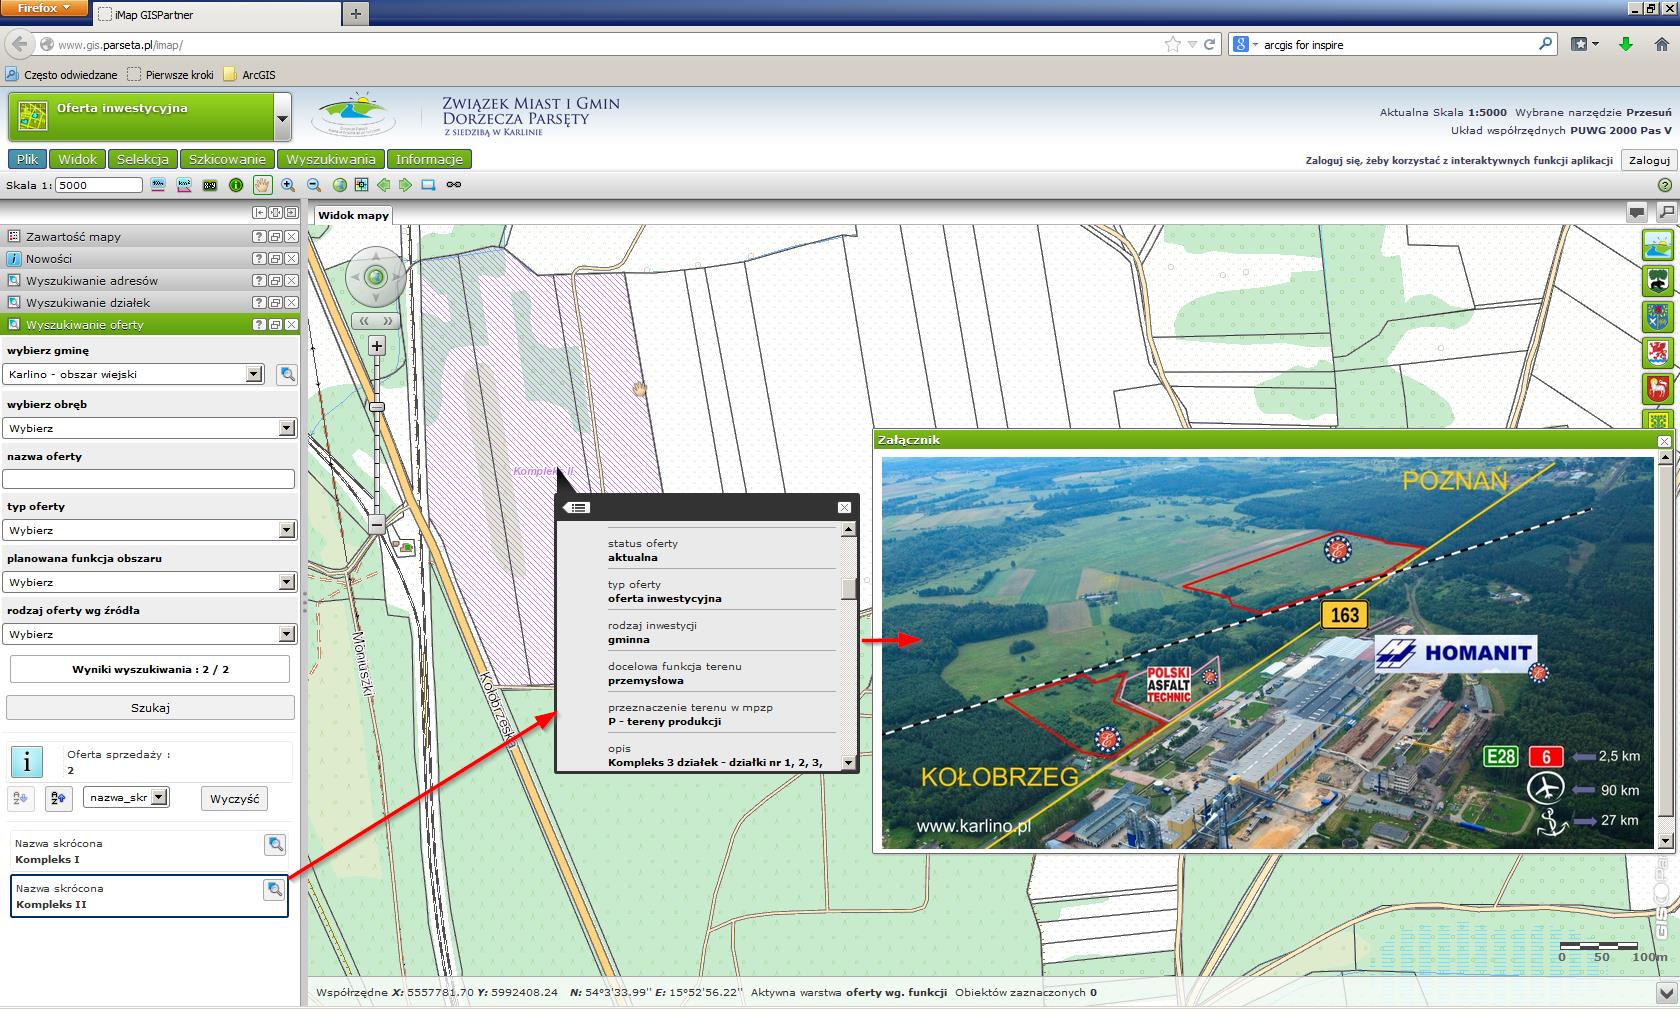The image size is (1680, 1009).
Task: Click the Wyczyść clear button
Action: [235, 798]
